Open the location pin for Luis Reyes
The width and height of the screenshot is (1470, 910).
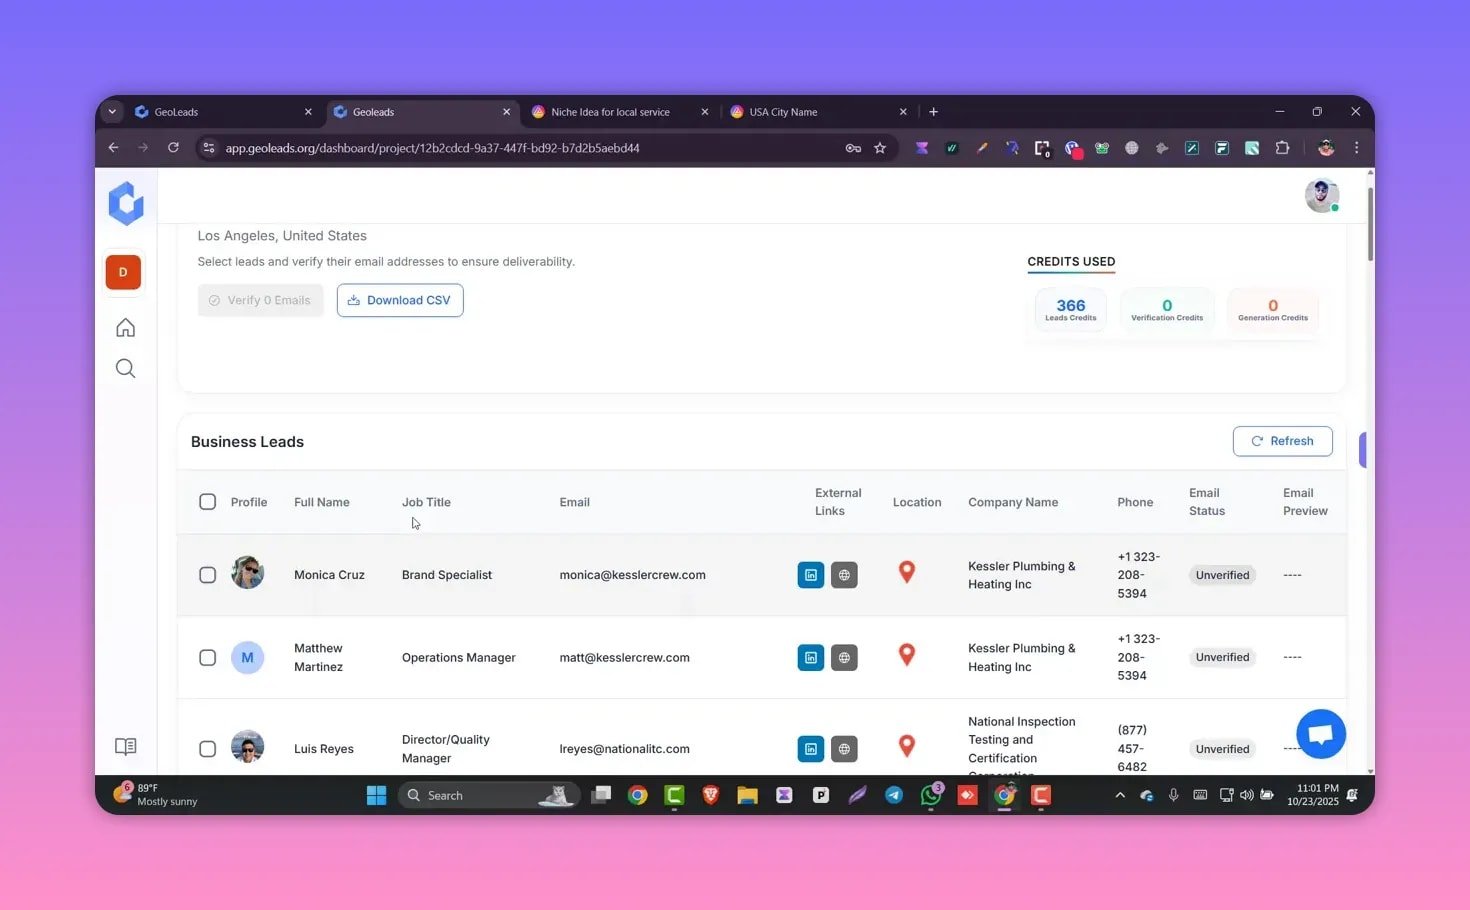point(906,746)
